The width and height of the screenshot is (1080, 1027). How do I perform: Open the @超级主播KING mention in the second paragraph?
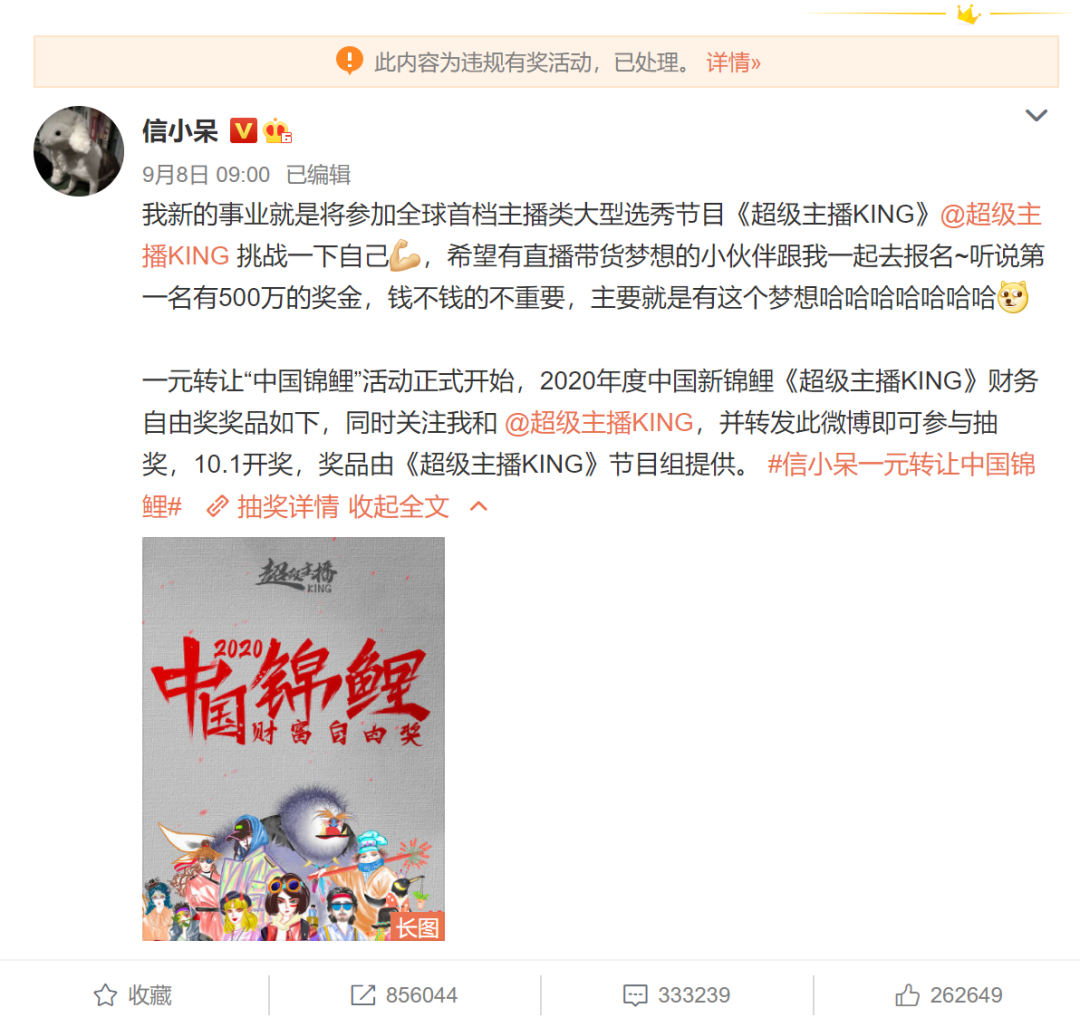tap(599, 422)
